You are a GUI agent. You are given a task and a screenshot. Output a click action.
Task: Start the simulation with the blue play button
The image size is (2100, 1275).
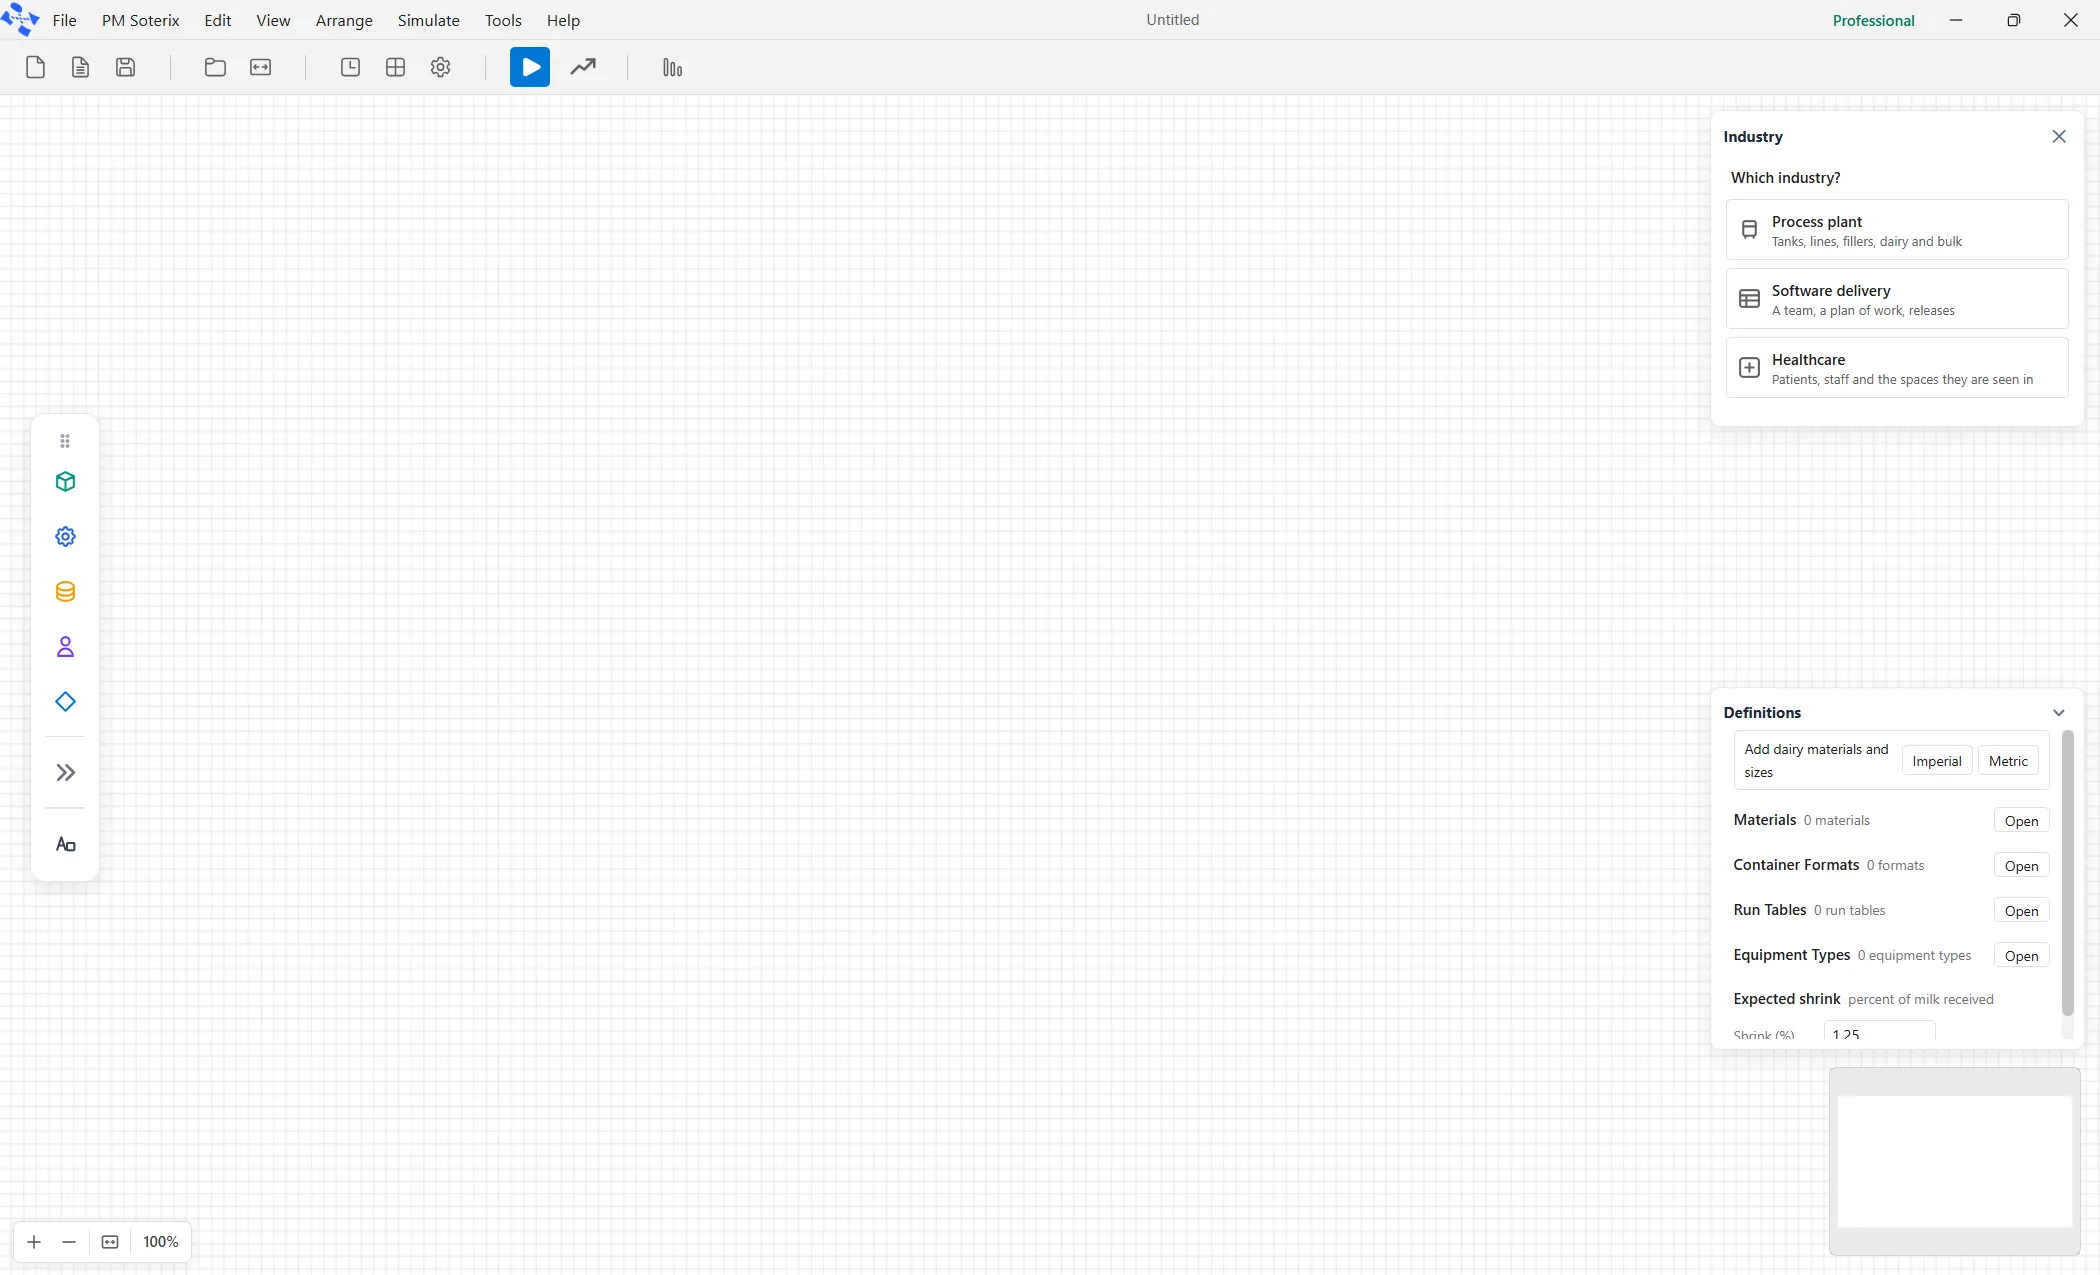530,67
